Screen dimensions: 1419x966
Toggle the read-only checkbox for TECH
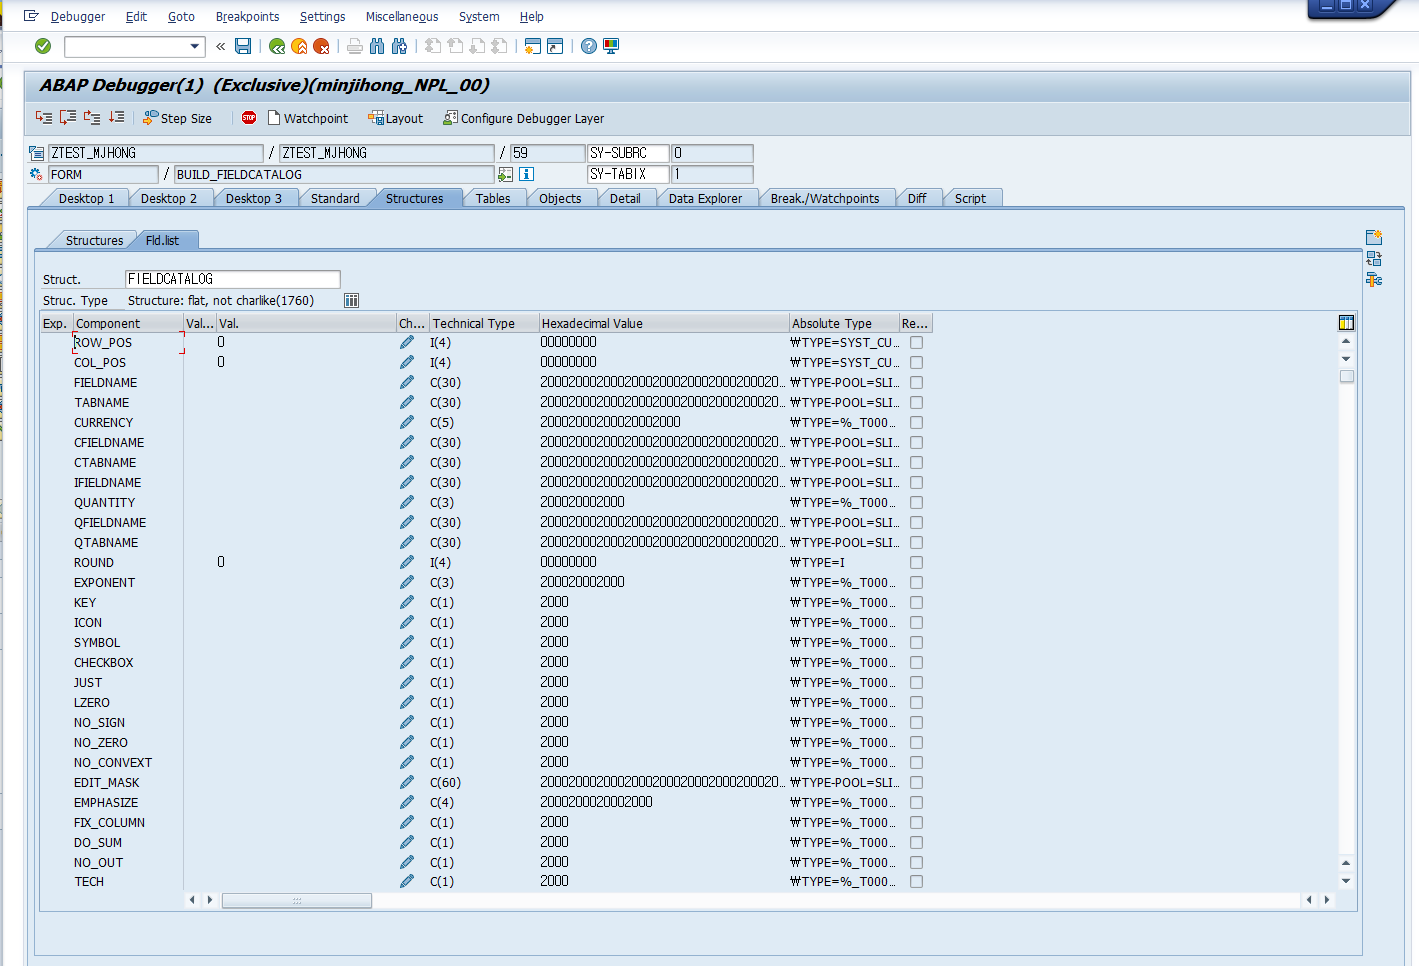916,881
